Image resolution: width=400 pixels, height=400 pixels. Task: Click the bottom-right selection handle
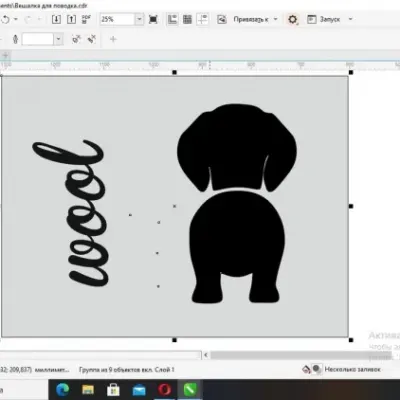pos(351,340)
